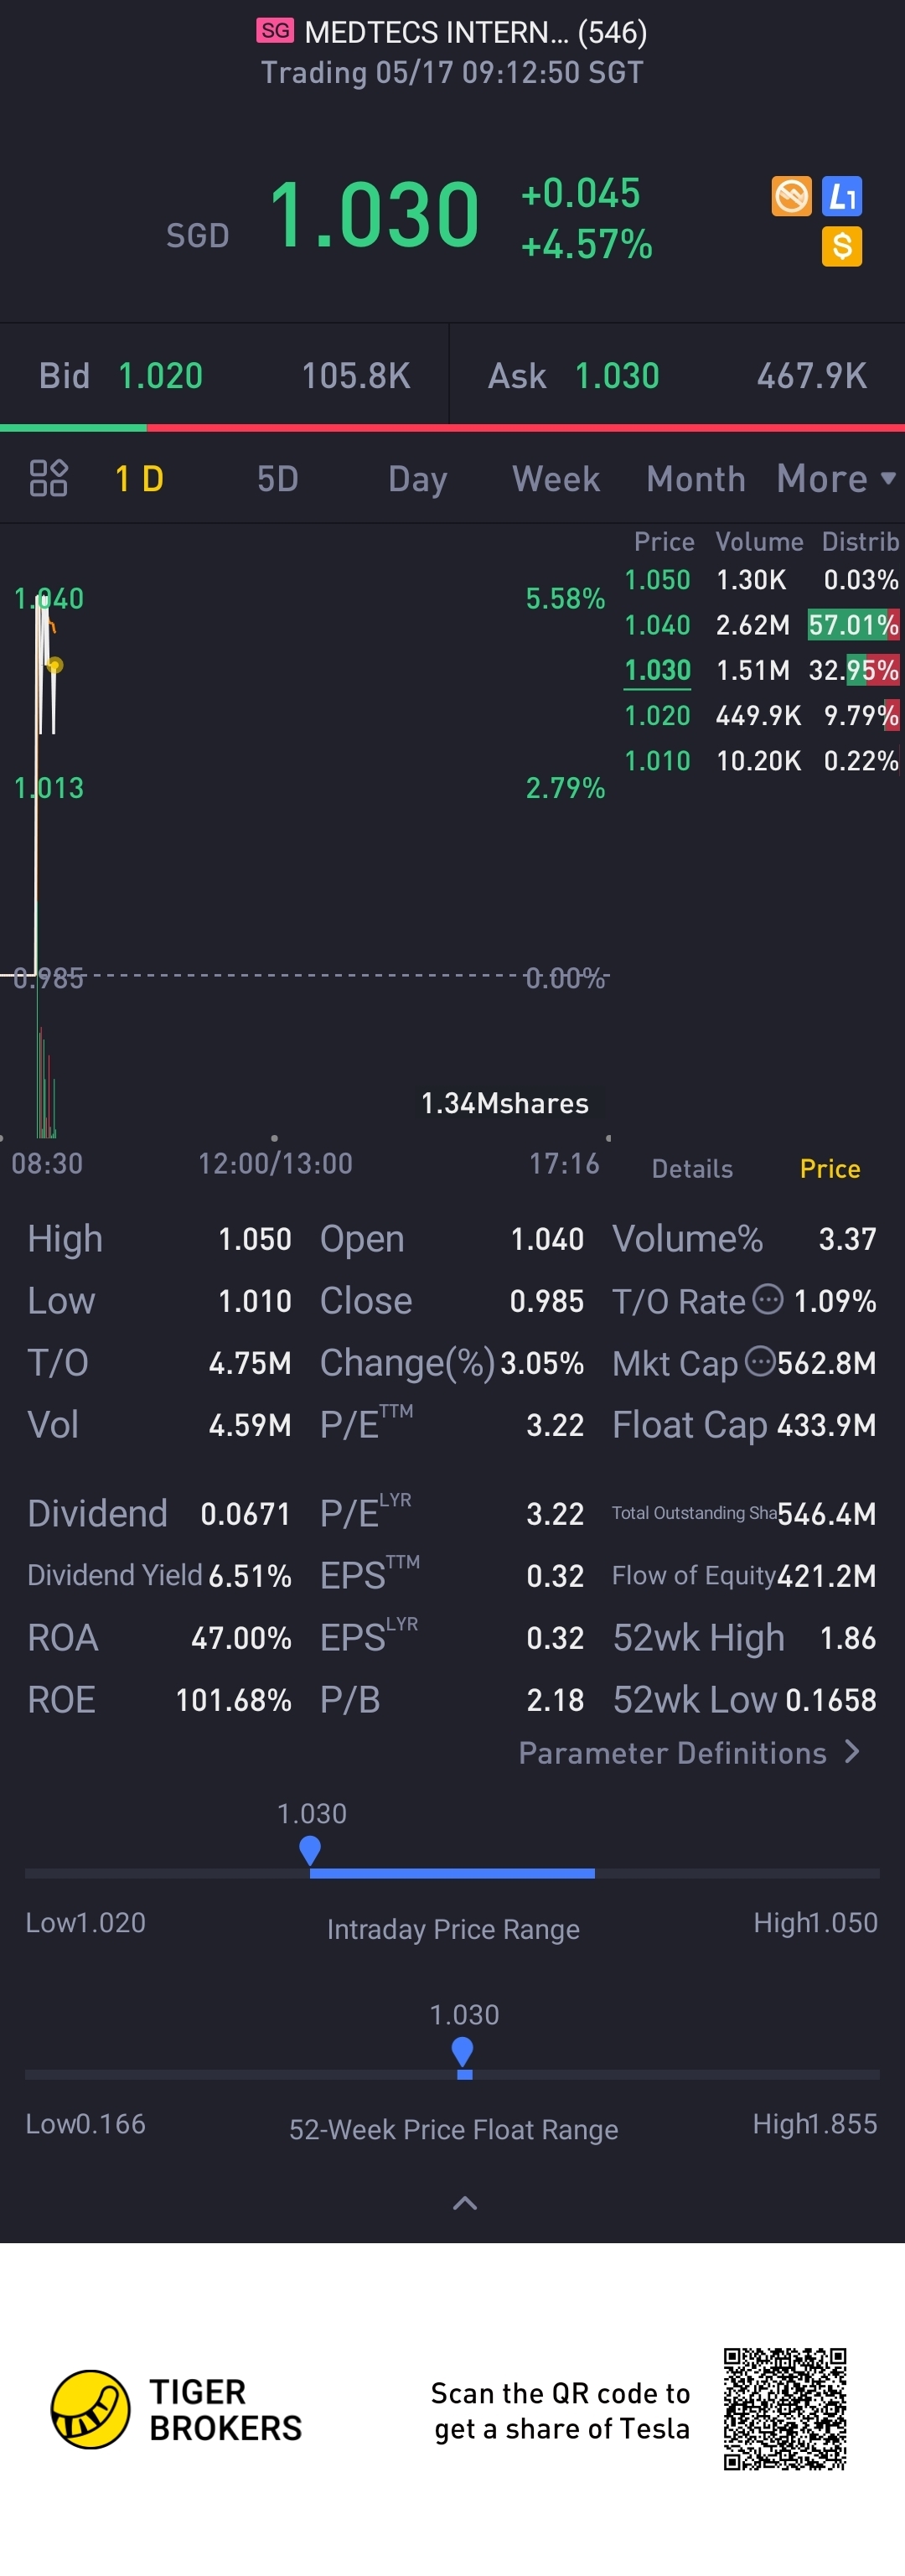This screenshot has height=2576, width=905.
Task: Open the More timeframe dropdown
Action: 836,478
